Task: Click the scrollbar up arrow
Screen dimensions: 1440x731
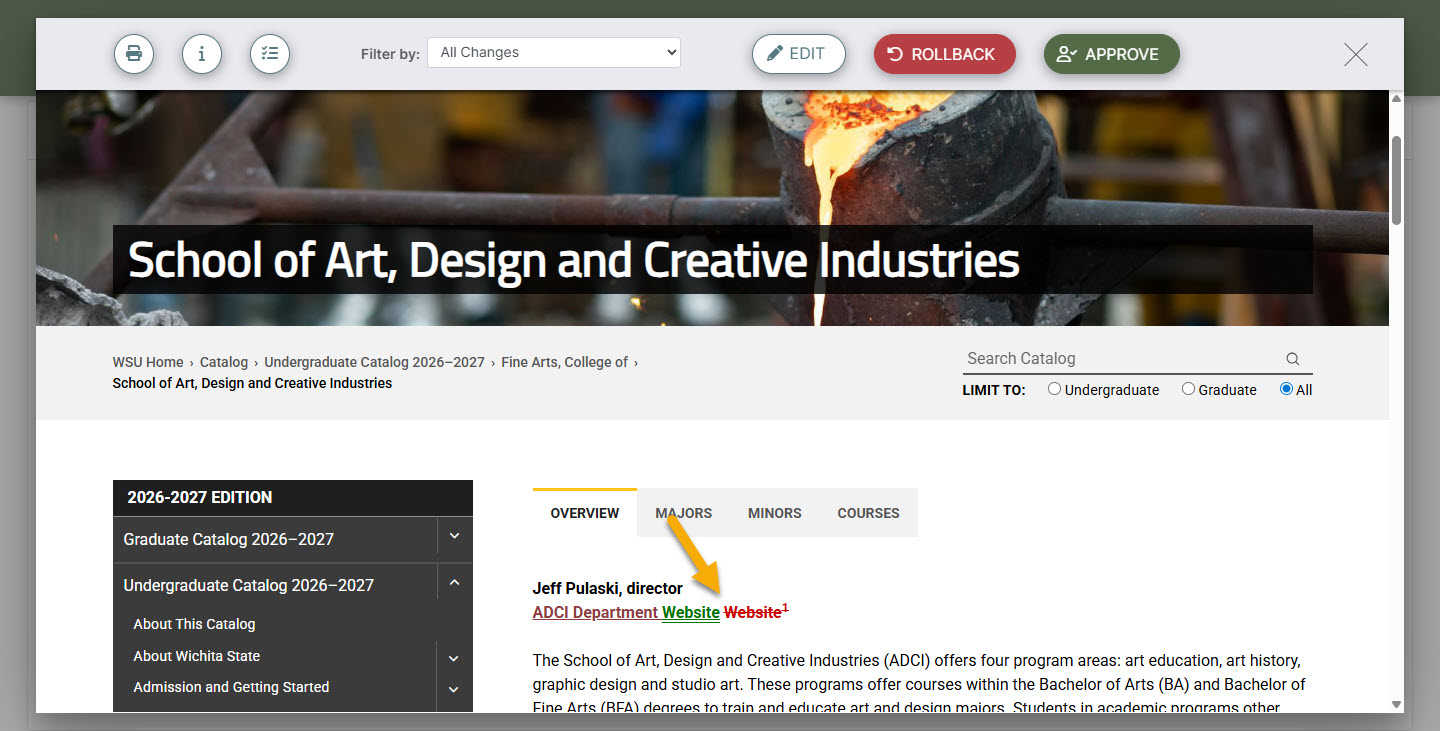Action: tap(1396, 98)
